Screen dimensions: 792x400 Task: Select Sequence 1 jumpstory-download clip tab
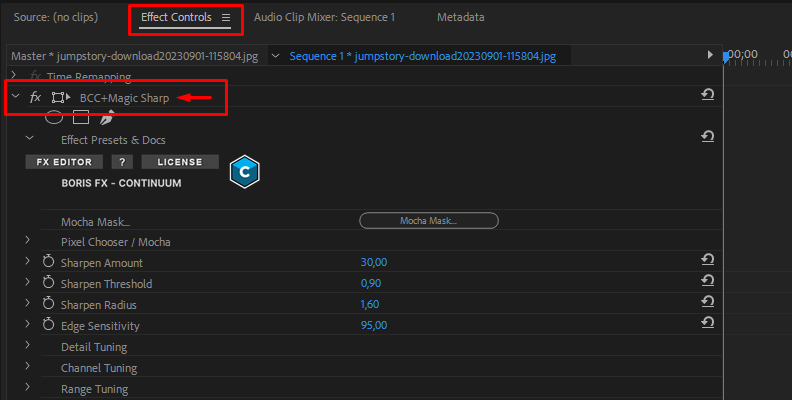423,56
